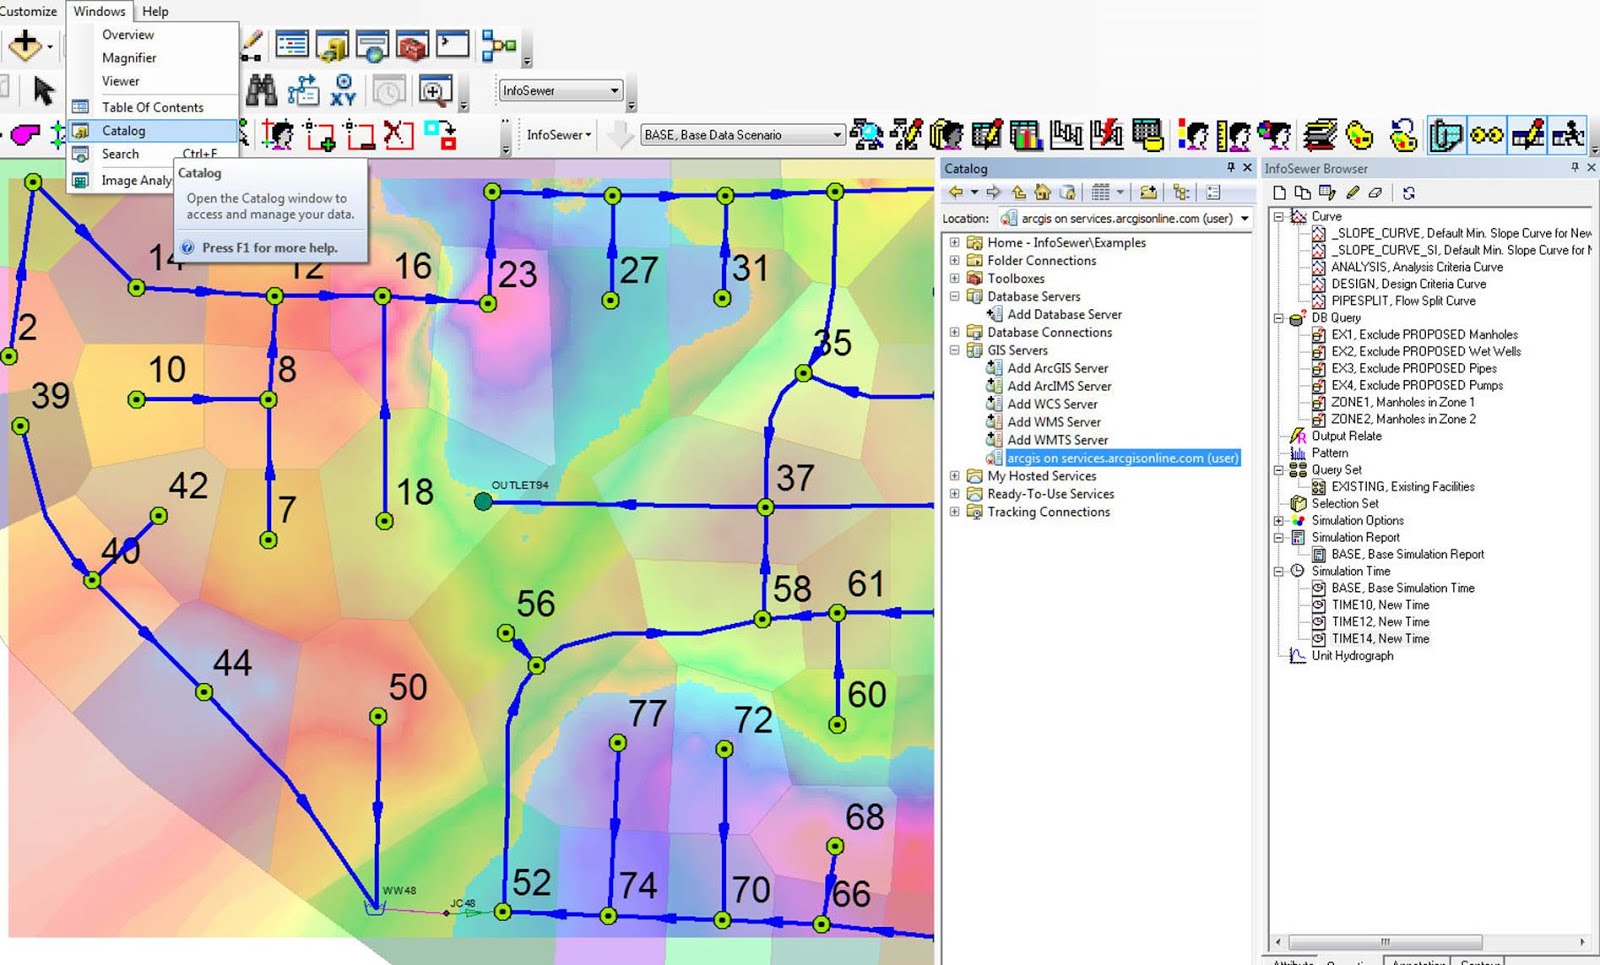Viewport: 1600px width, 965px height.
Task: Click the Add Data plus icon
Action: point(24,45)
